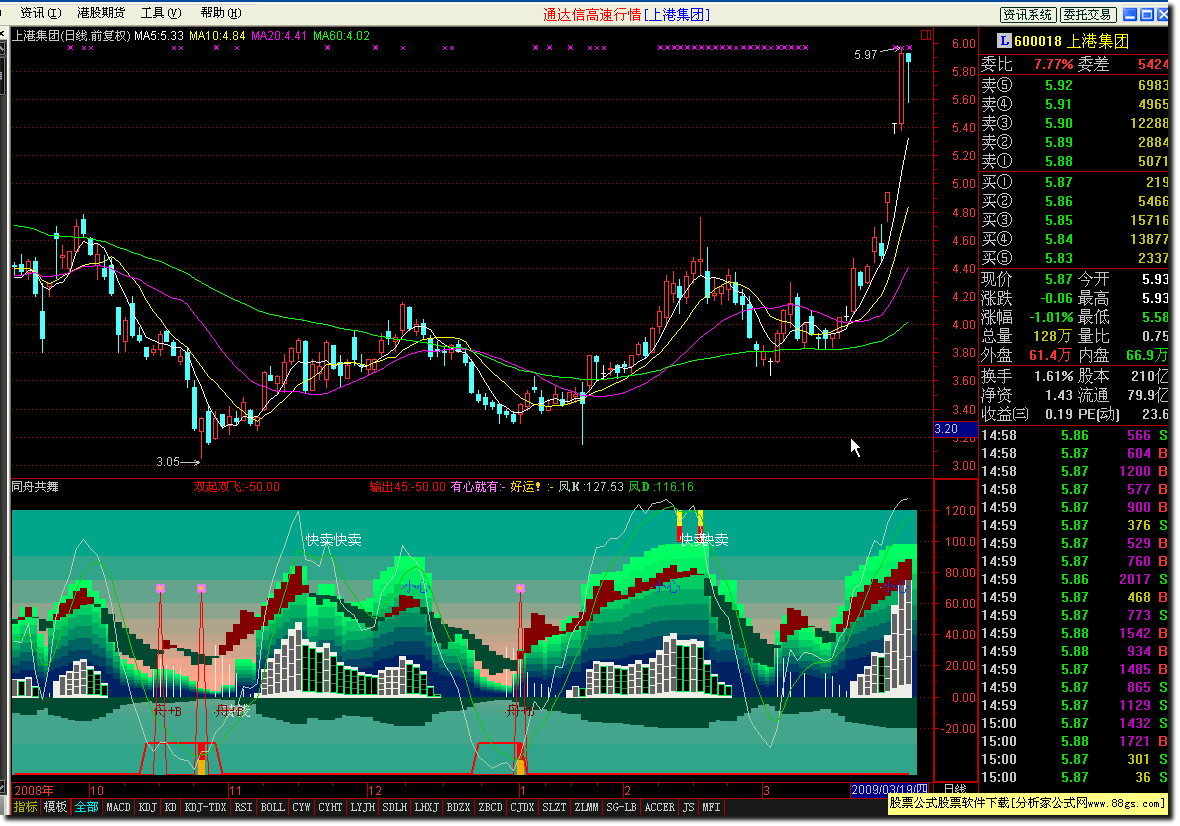The width and height of the screenshot is (1180, 826).
Task: Open the 帮助 menu
Action: (221, 13)
